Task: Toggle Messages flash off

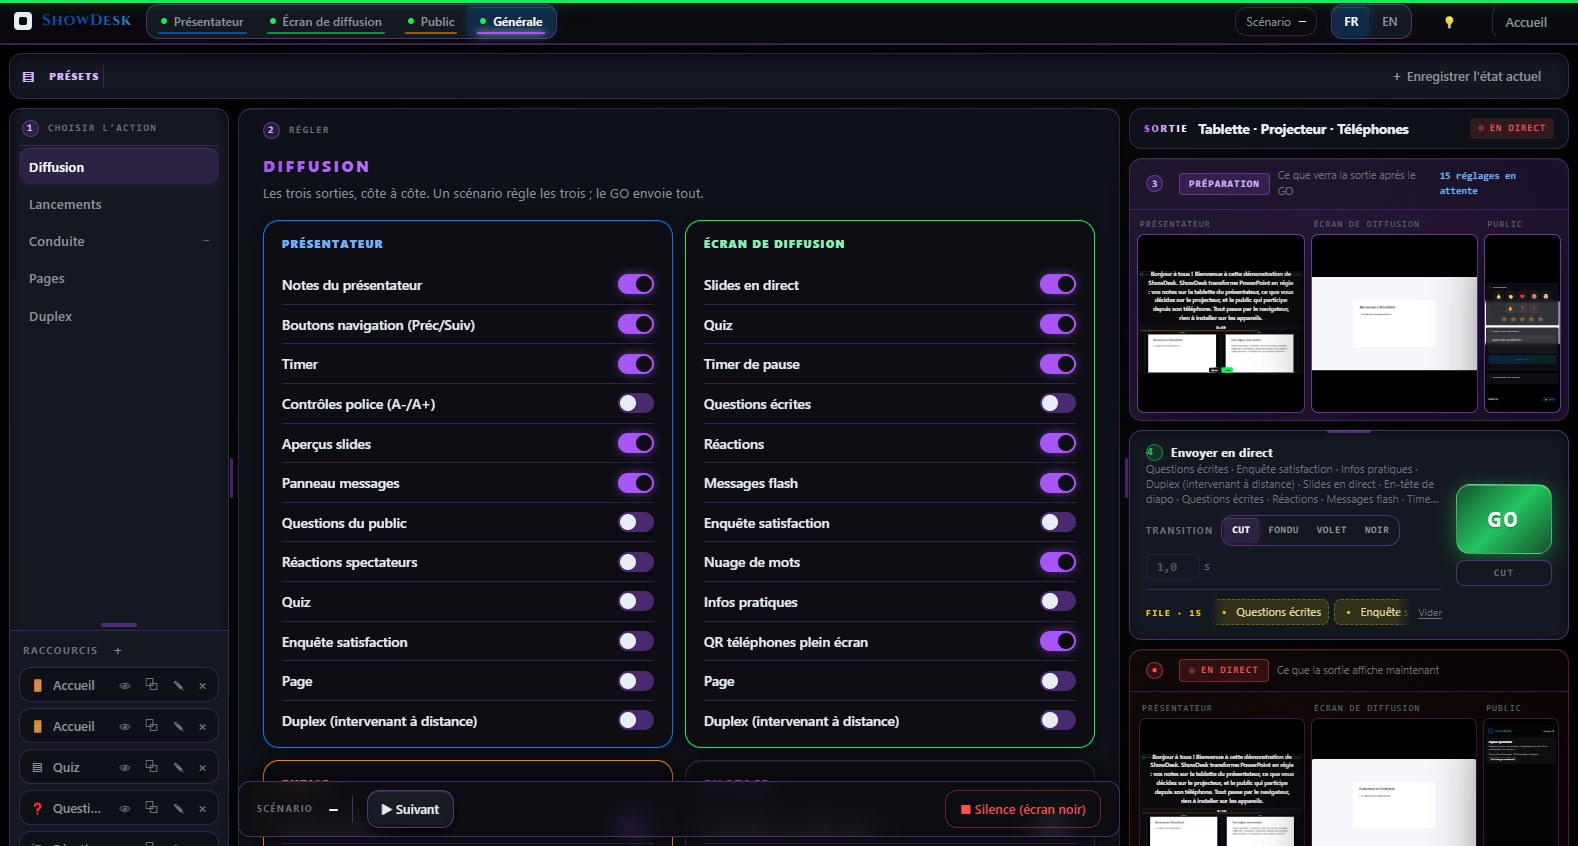Action: (1058, 483)
